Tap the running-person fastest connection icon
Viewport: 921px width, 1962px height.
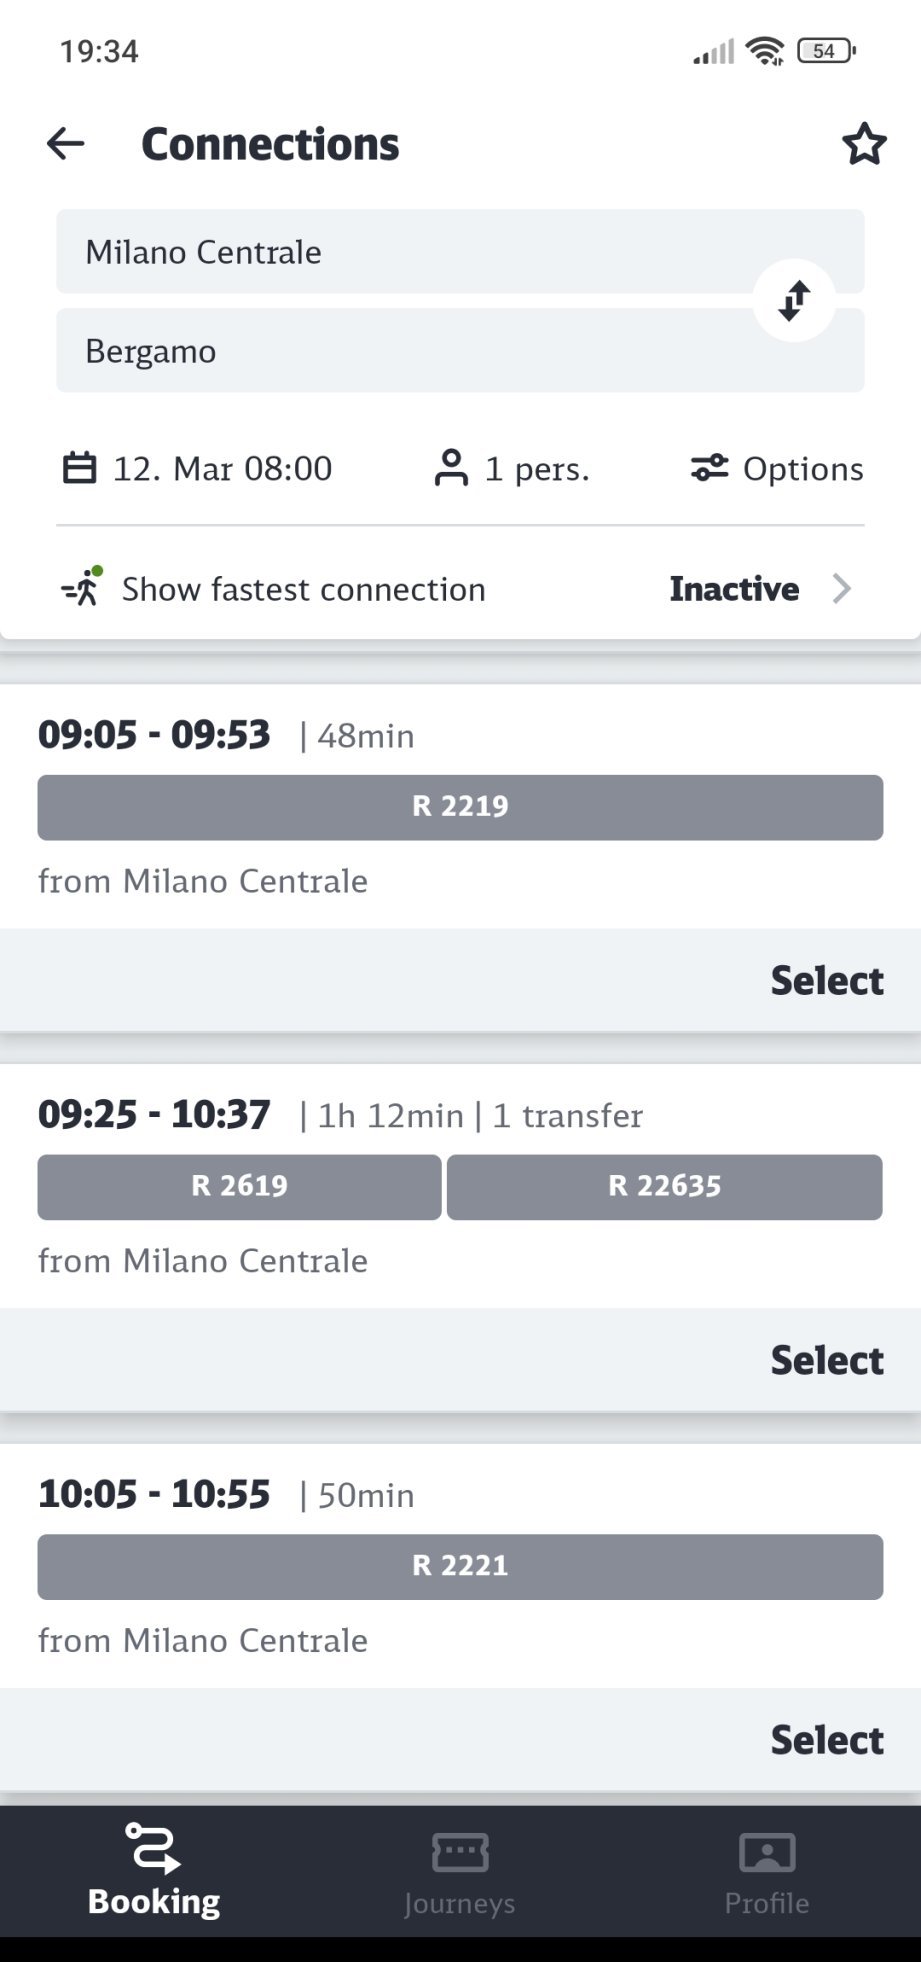(83, 588)
